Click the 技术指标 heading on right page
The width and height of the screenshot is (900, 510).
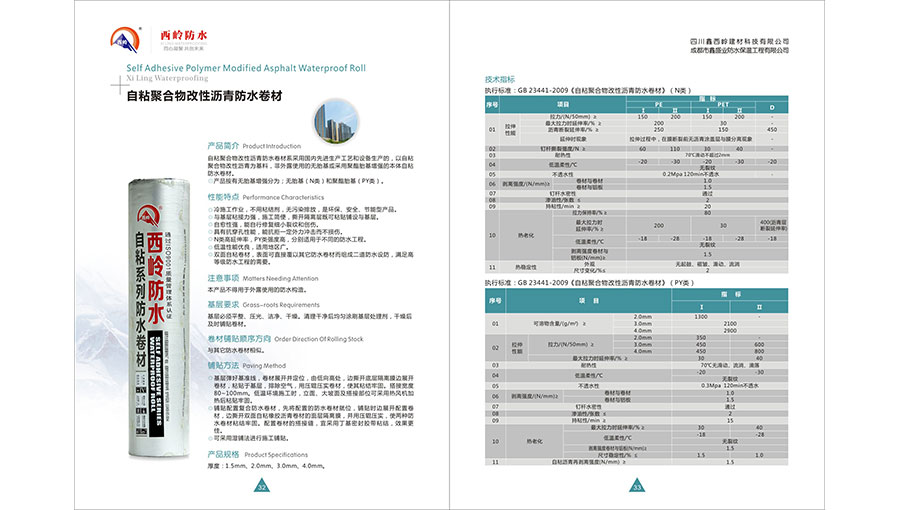click(500, 79)
